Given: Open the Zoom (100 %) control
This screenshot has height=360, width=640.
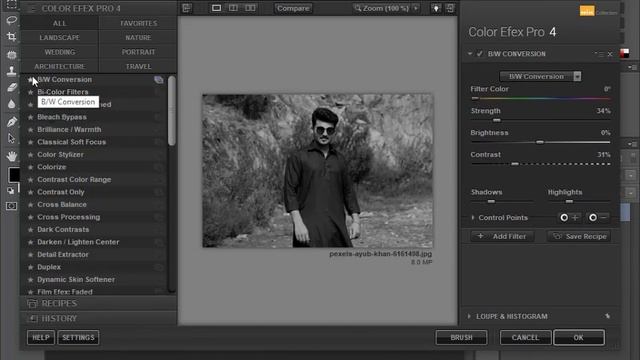Looking at the screenshot, I should [382, 8].
